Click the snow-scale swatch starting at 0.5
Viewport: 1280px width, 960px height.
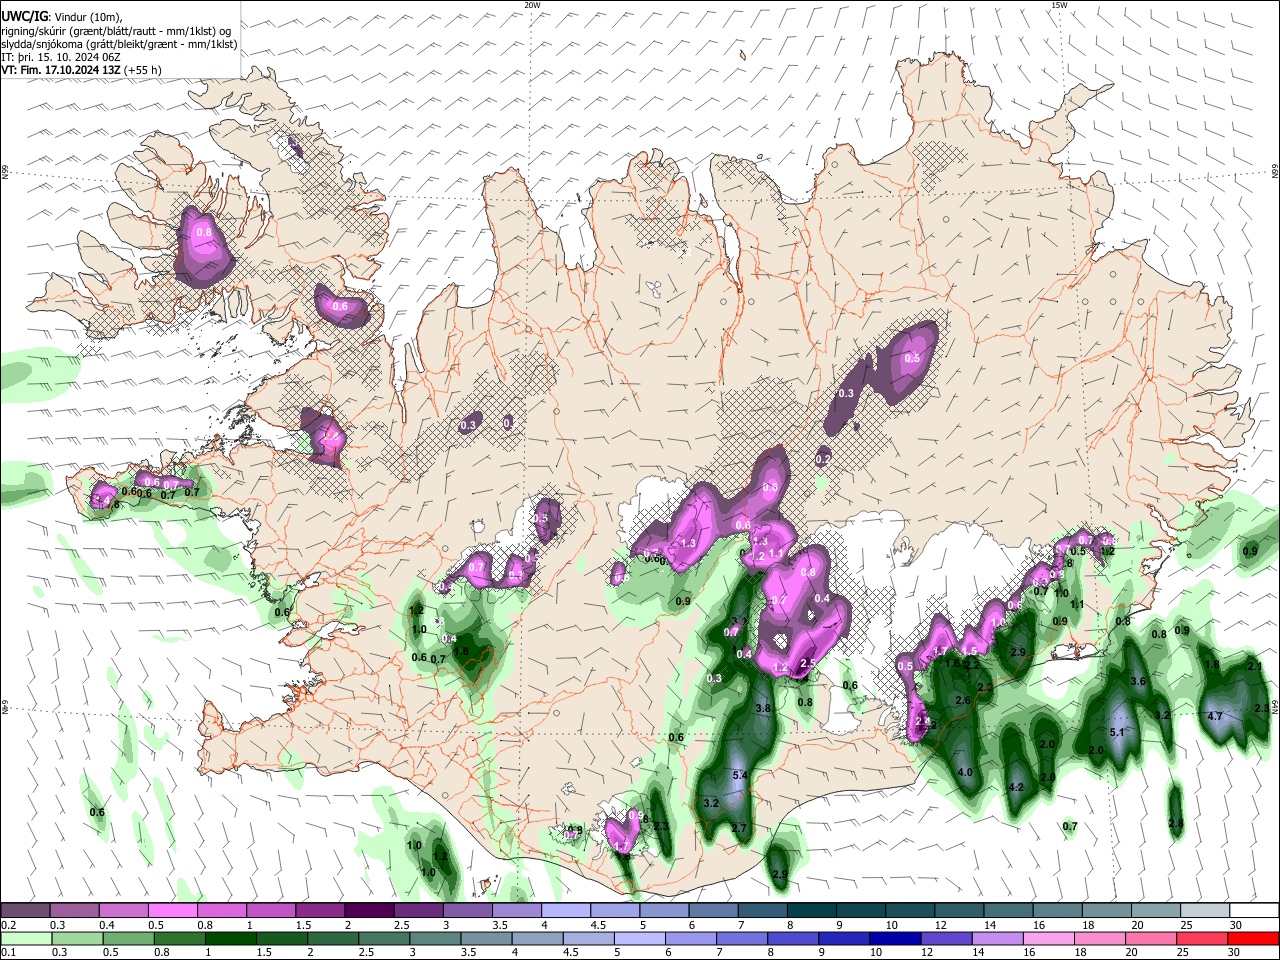[172, 910]
